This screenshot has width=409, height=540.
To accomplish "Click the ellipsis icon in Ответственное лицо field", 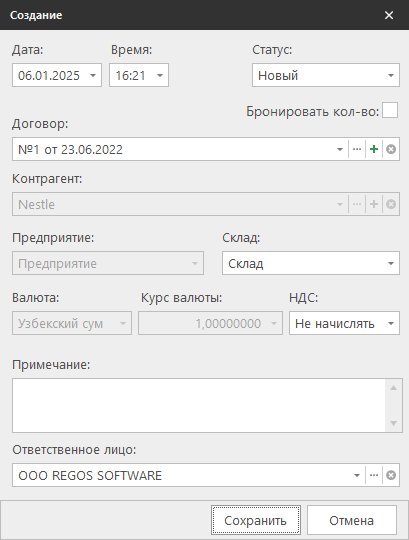I will click(374, 475).
